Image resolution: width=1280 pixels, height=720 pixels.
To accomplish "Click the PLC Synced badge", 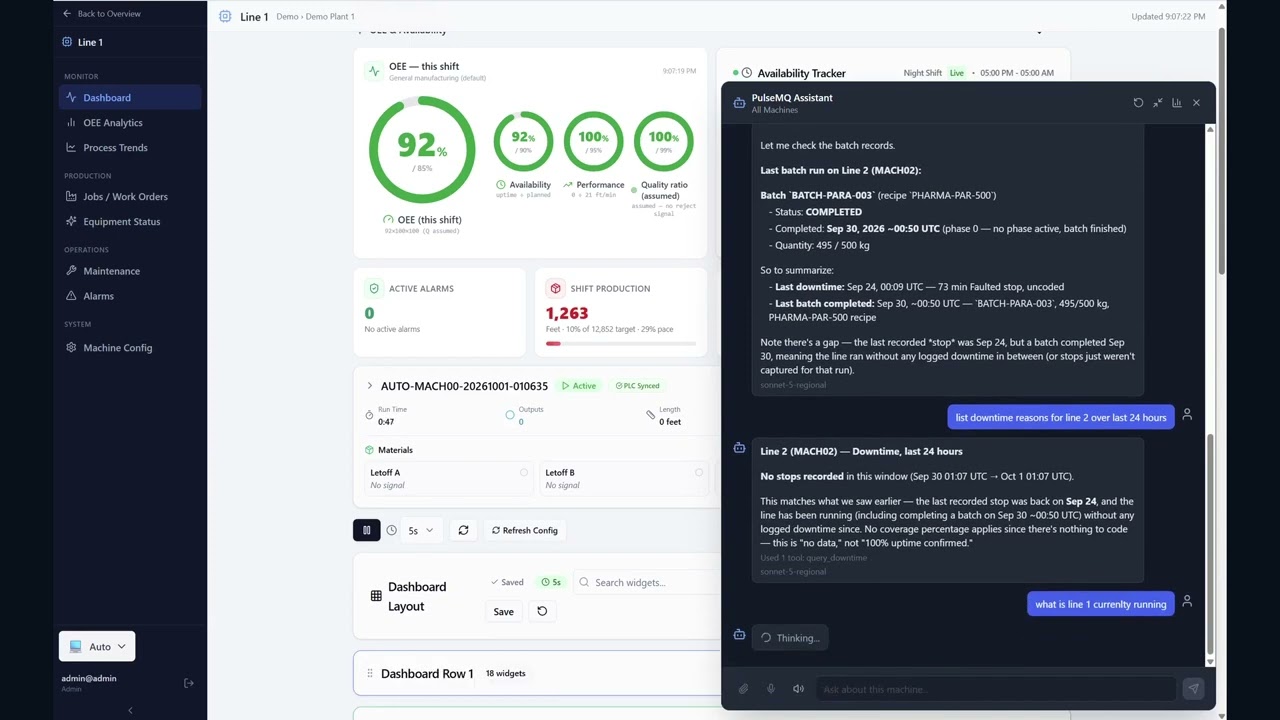I will click(x=637, y=386).
